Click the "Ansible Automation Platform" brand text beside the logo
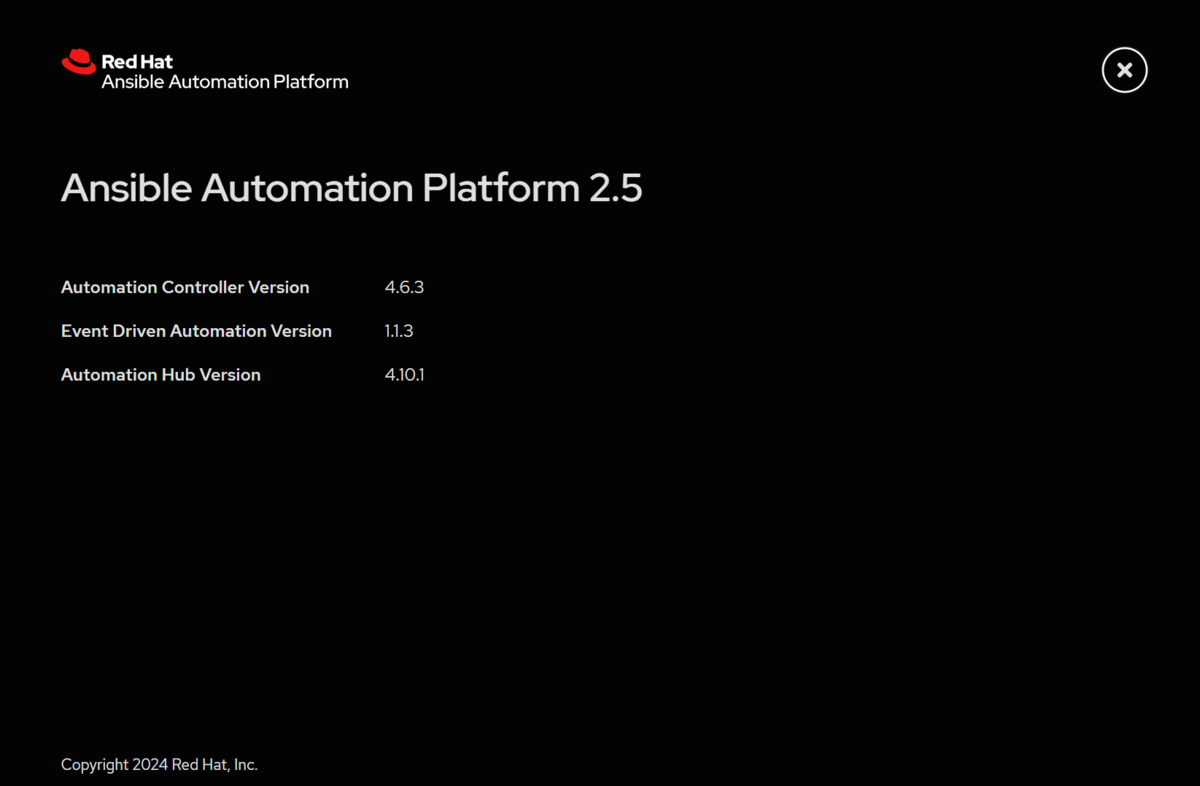 pyautogui.click(x=225, y=82)
